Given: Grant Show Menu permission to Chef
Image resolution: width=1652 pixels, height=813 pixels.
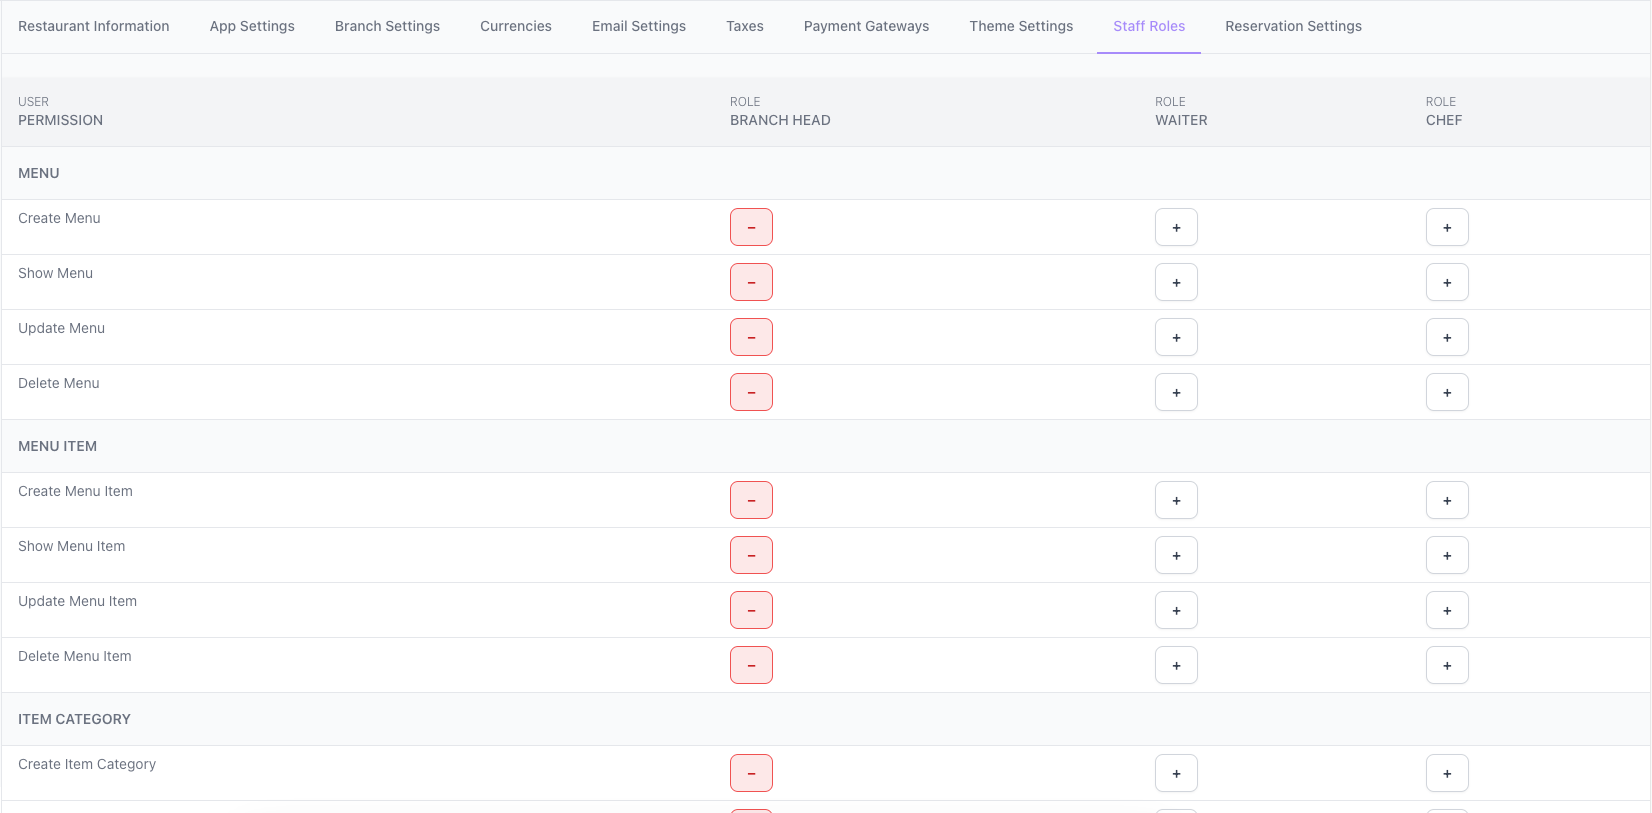Looking at the screenshot, I should click(x=1447, y=282).
